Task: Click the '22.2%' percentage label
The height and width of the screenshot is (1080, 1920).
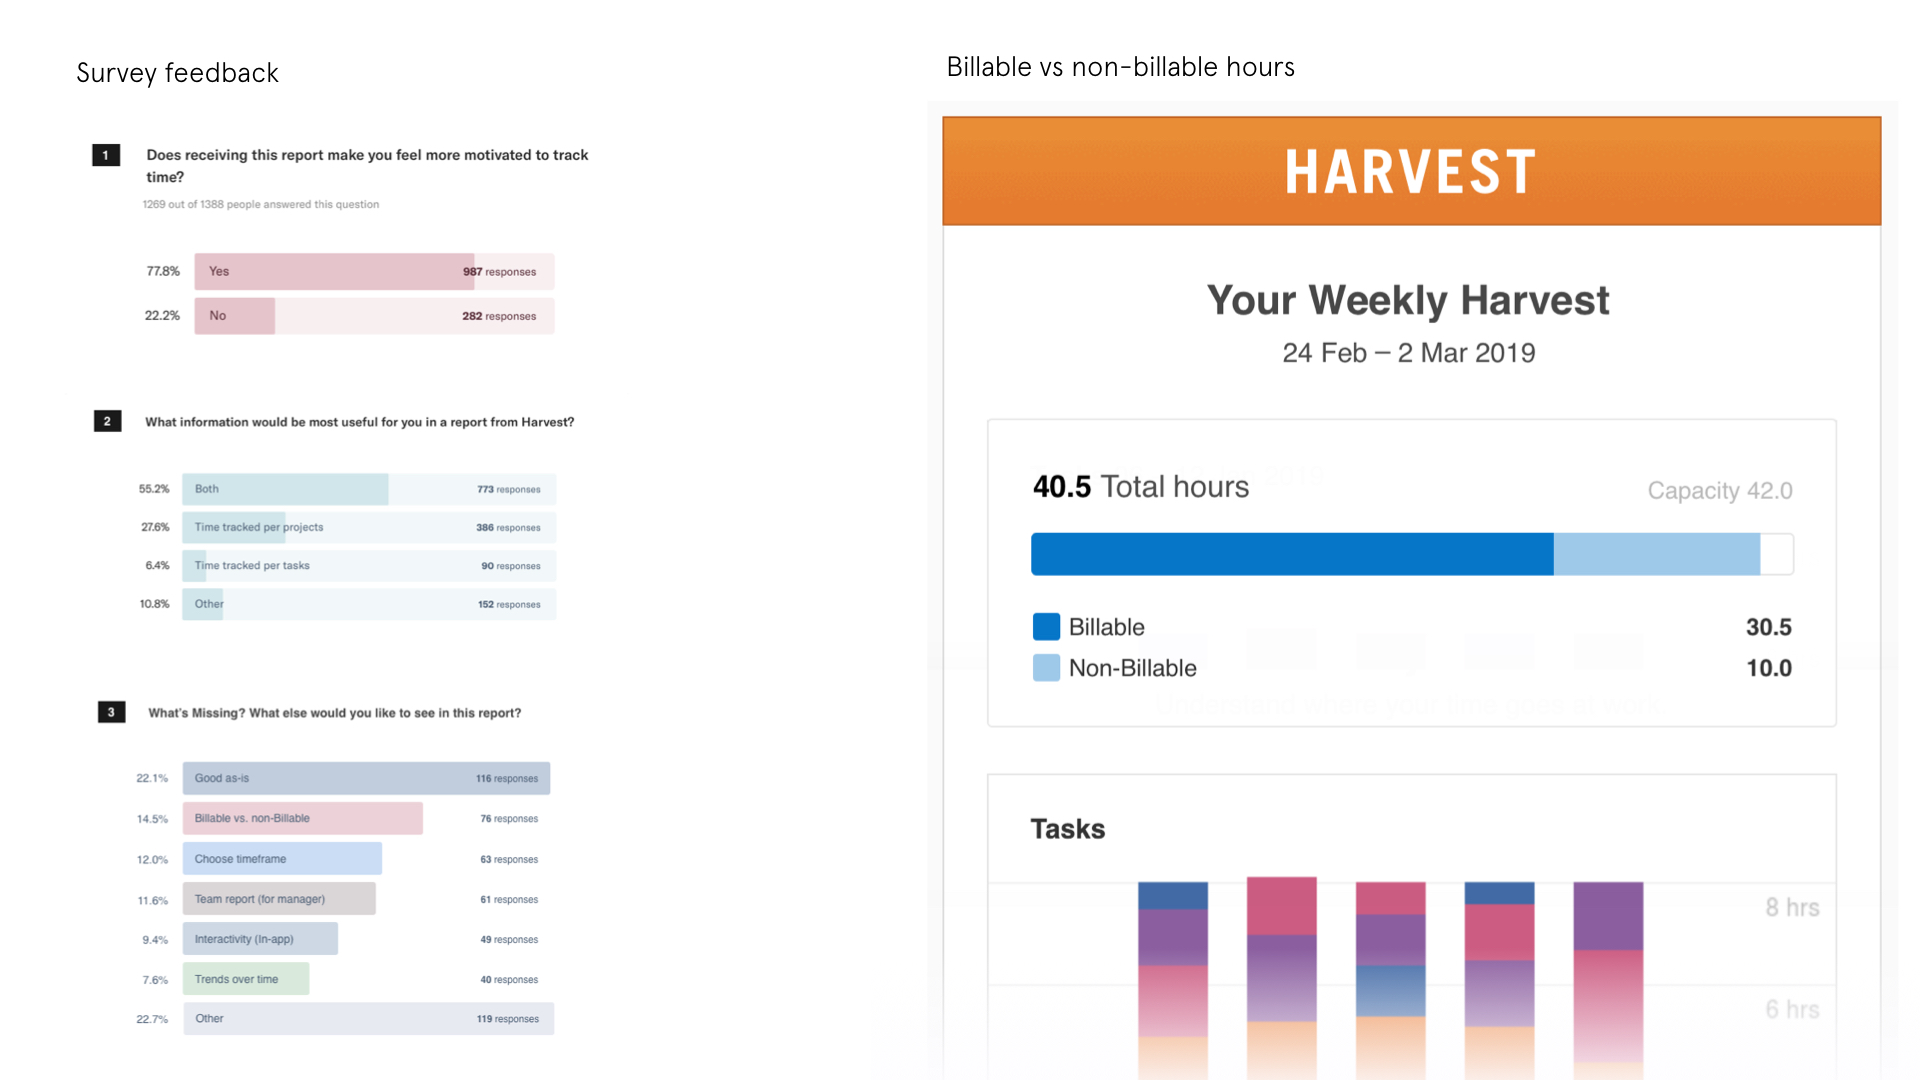Action: tap(162, 316)
